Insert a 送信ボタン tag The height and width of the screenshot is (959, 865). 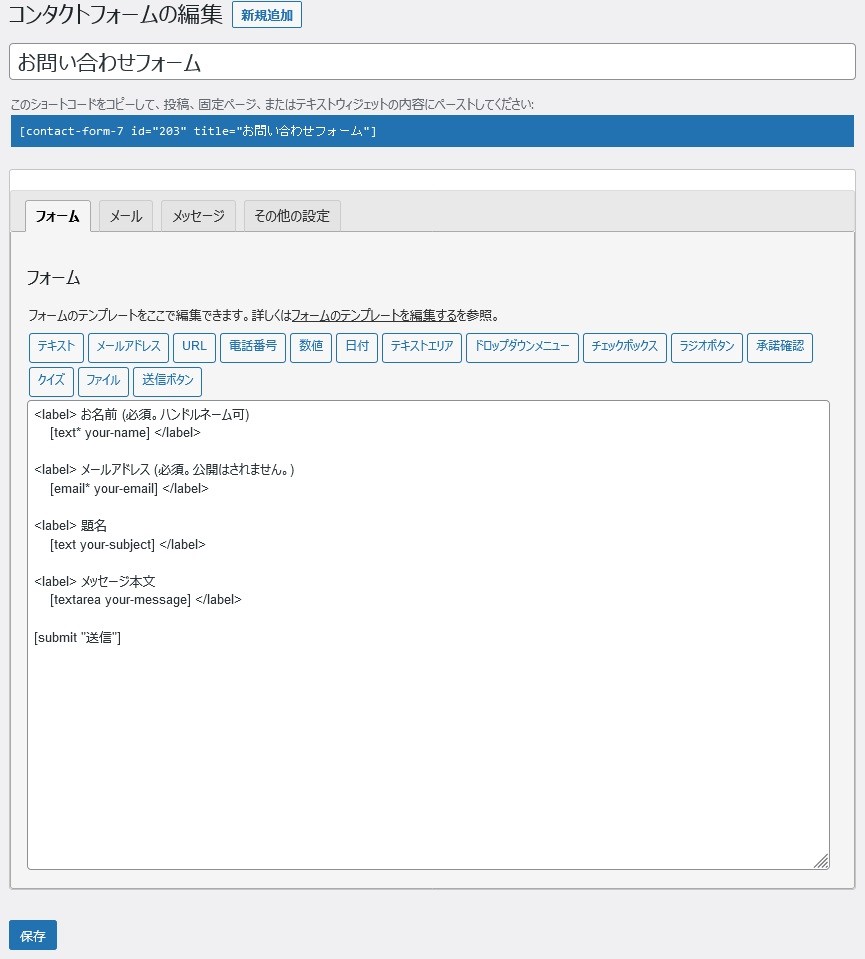coord(168,382)
